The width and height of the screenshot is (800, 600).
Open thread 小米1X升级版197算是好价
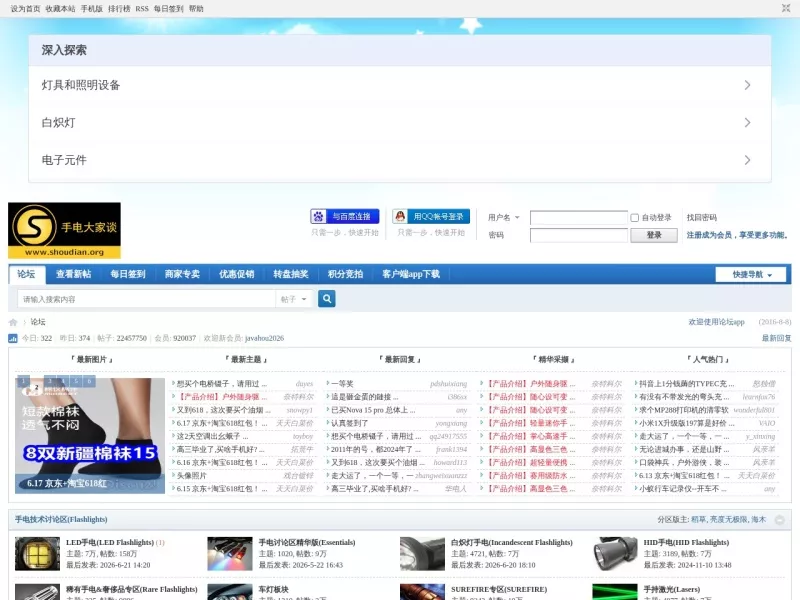[x=687, y=423]
